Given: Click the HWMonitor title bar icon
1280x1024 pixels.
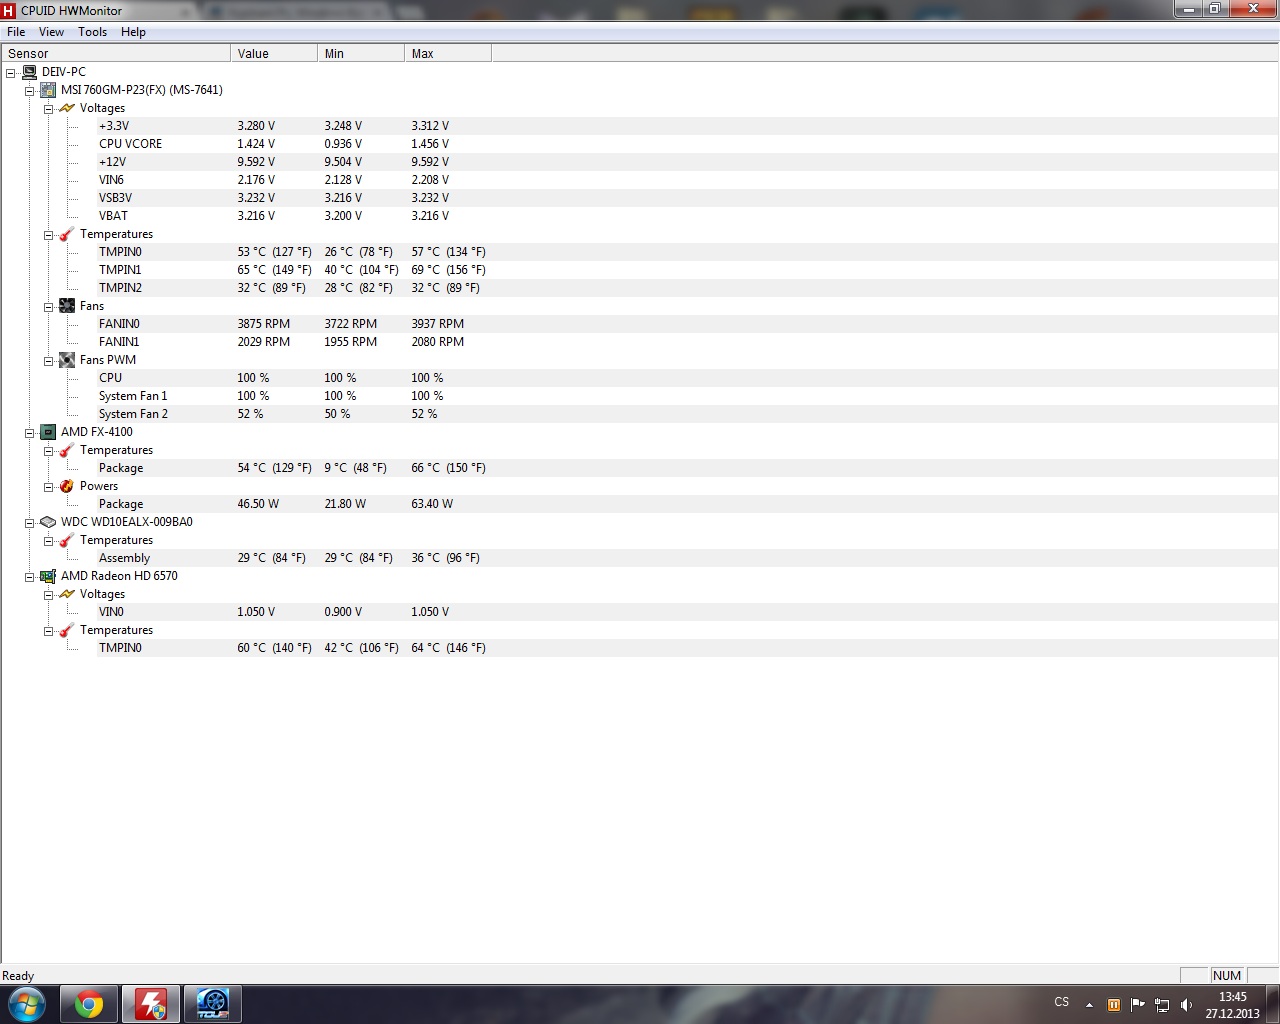Looking at the screenshot, I should [x=9, y=11].
